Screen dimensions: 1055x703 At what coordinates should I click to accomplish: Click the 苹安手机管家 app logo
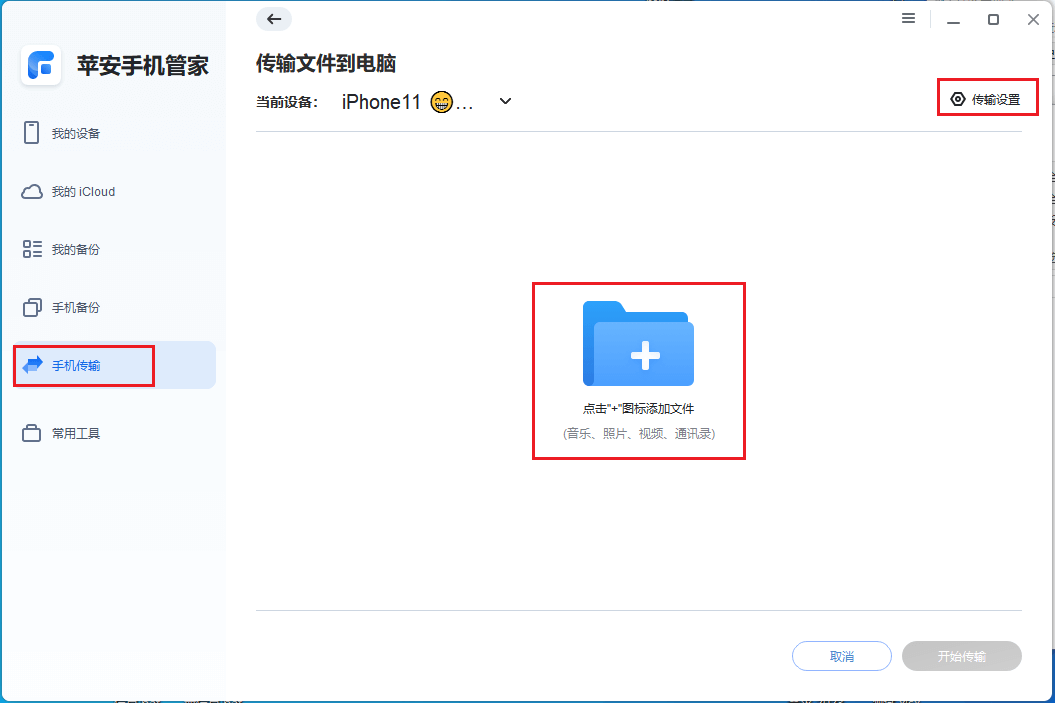[41, 66]
